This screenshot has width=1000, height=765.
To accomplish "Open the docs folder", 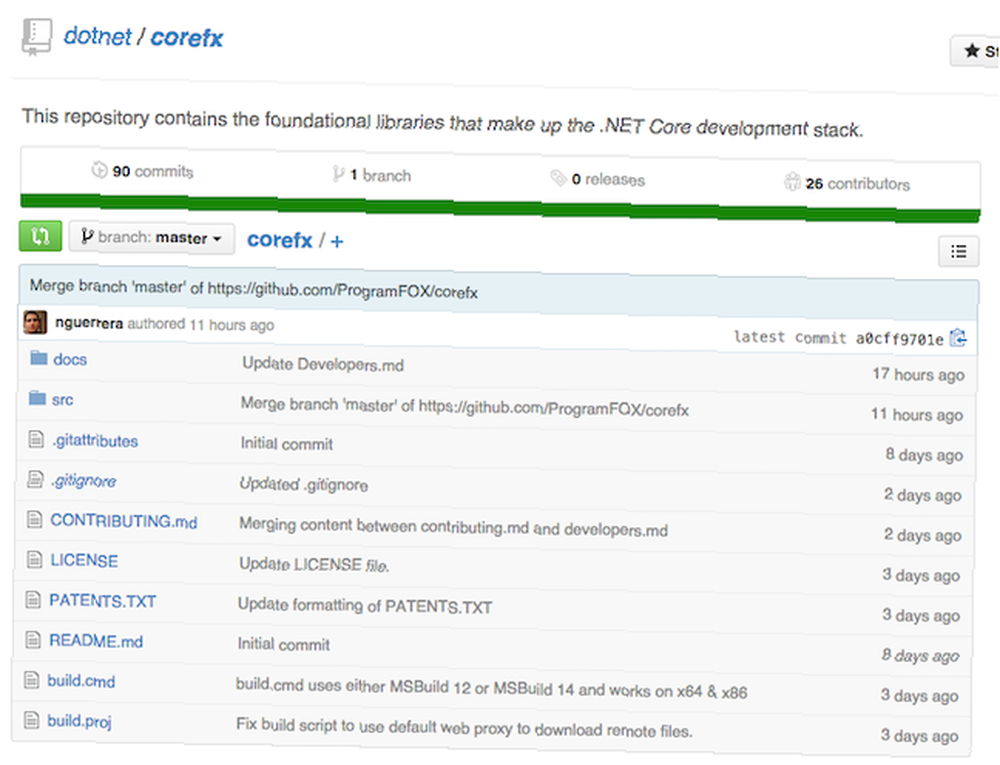I will pos(70,360).
